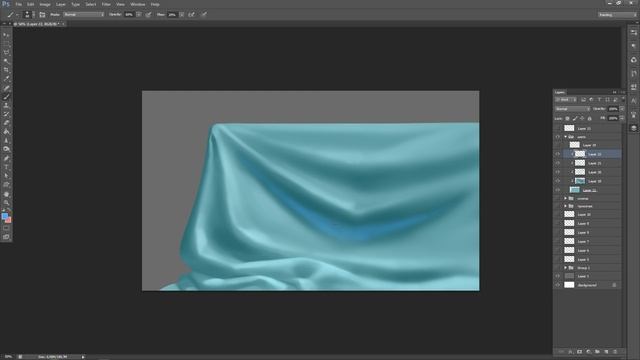The image size is (640, 360).
Task: Select the Path Selection tool
Action: pyautogui.click(x=6, y=176)
